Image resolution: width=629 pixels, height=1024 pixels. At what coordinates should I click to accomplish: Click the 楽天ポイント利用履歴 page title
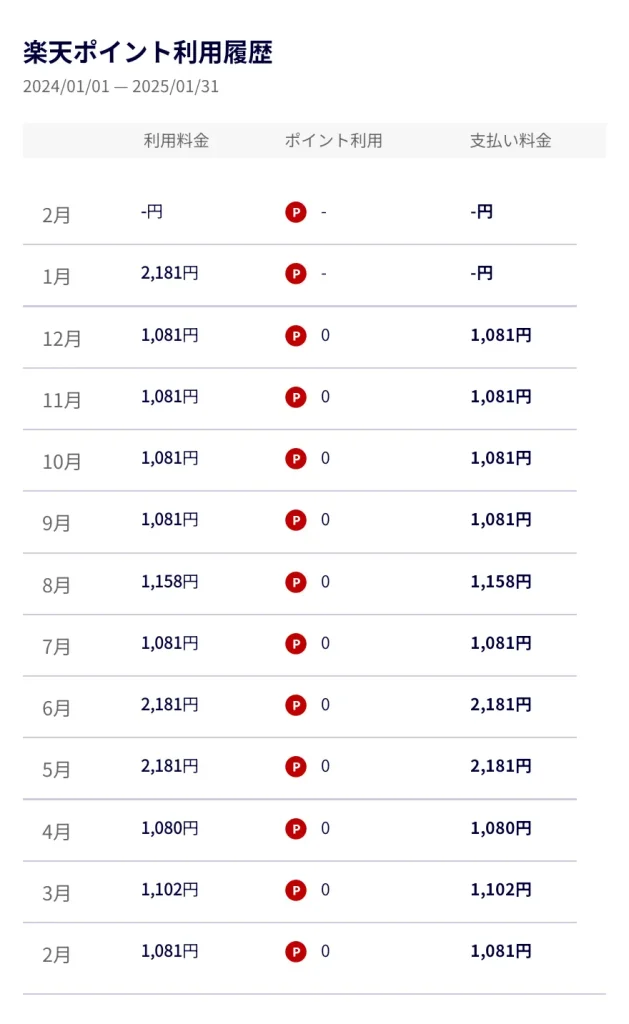[x=148, y=52]
